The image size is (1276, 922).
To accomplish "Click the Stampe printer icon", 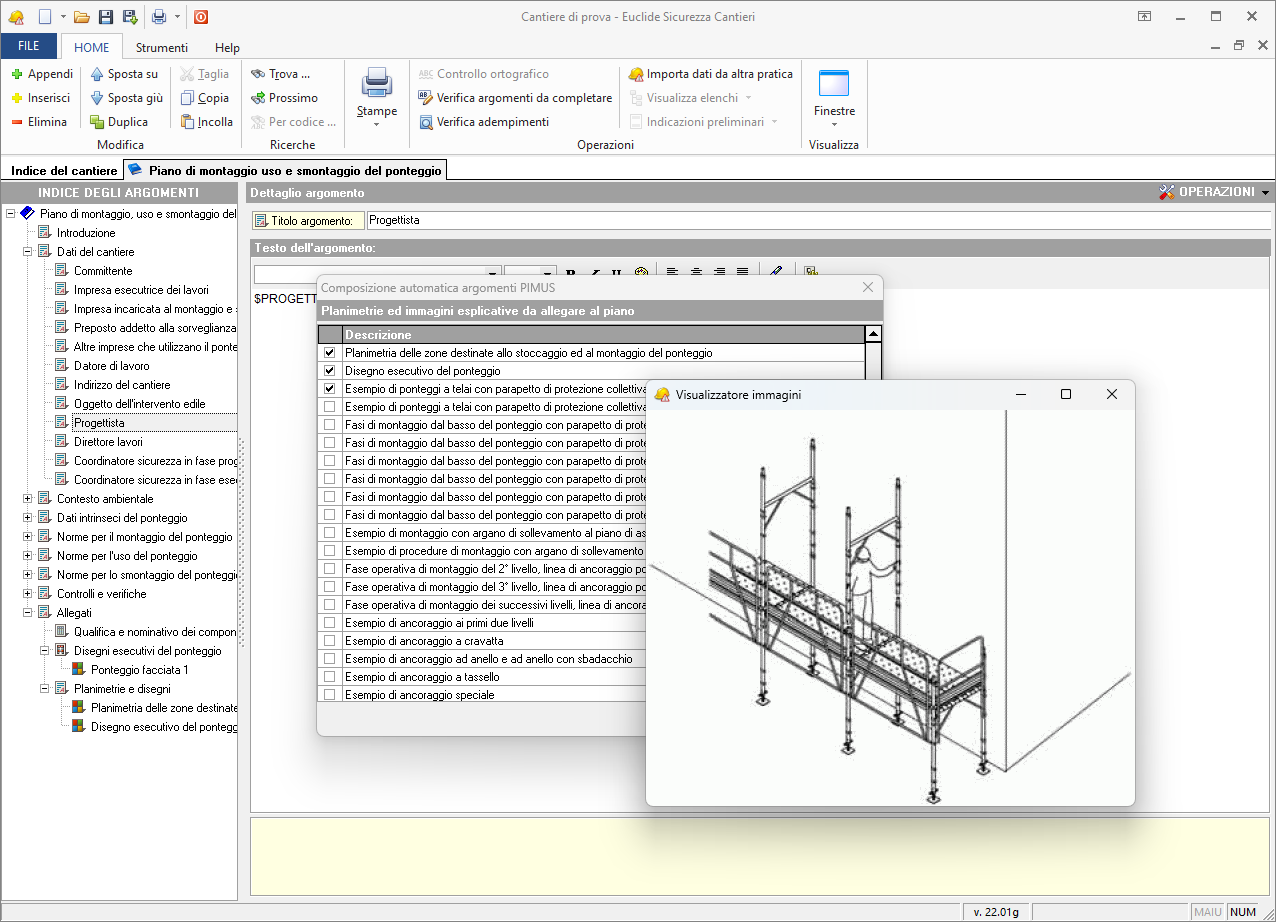I will tap(377, 83).
